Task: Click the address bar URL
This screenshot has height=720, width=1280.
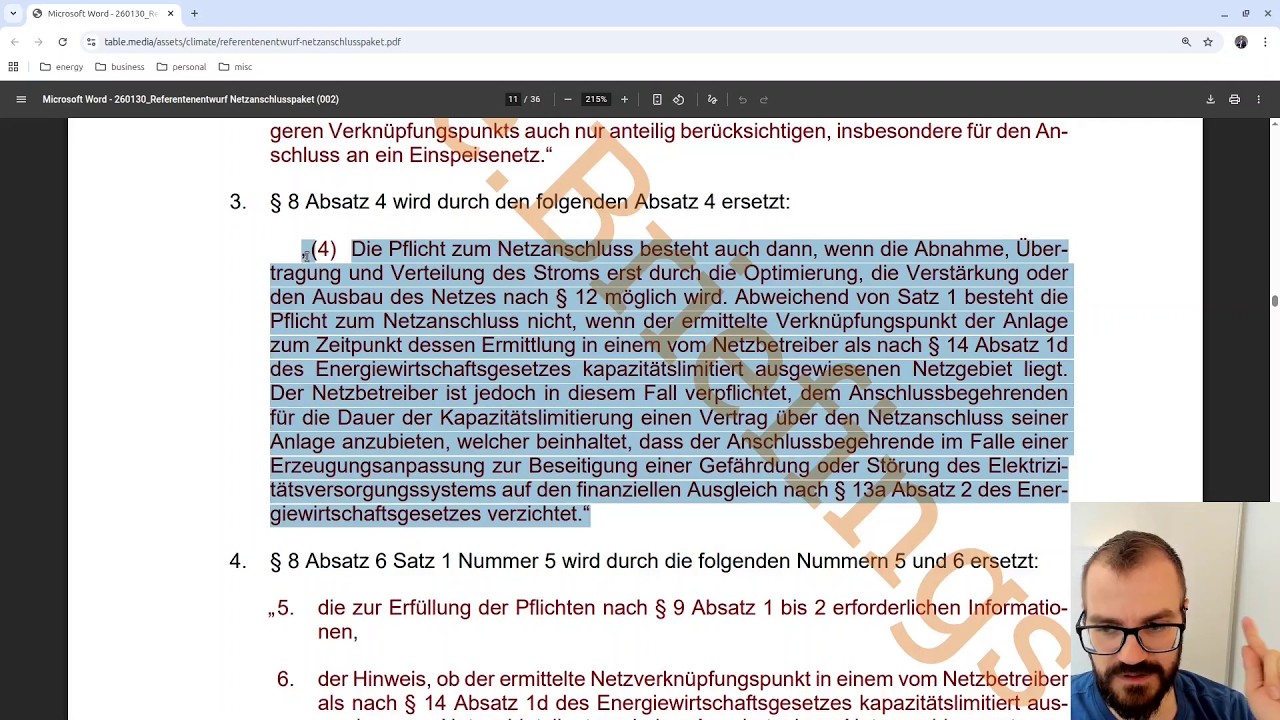Action: 252,42
